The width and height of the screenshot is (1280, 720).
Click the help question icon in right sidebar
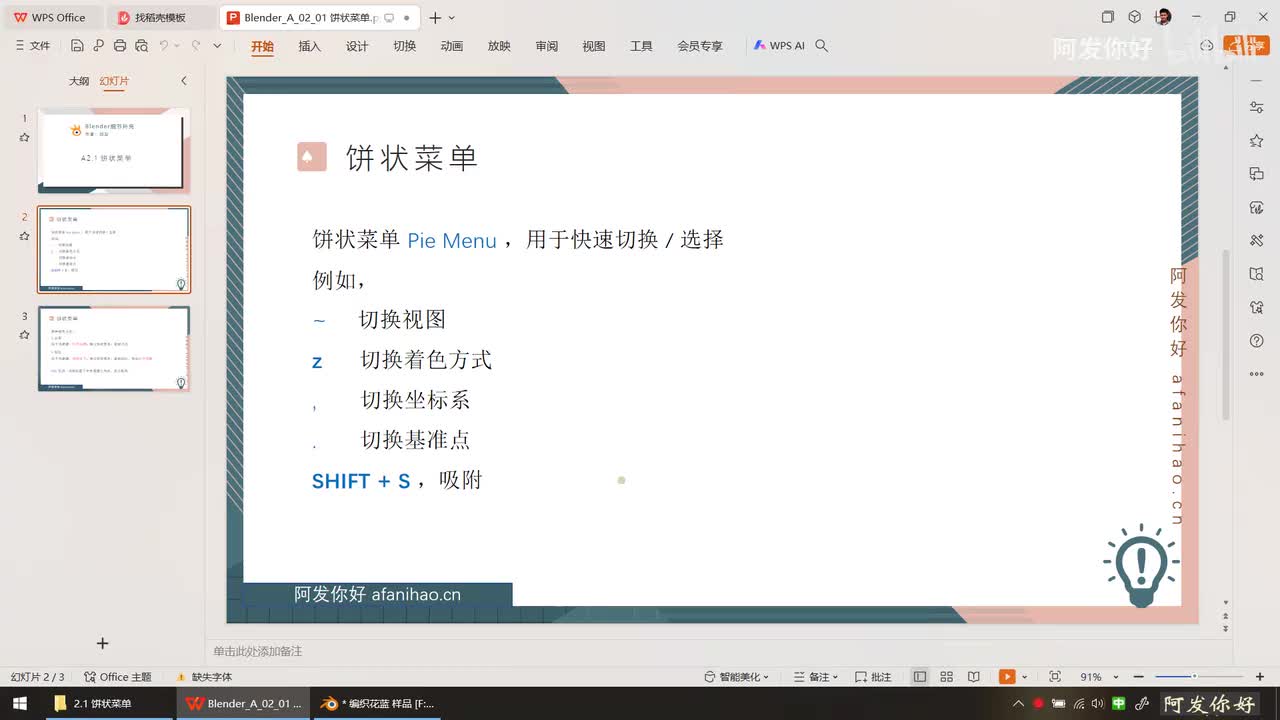coord(1257,341)
